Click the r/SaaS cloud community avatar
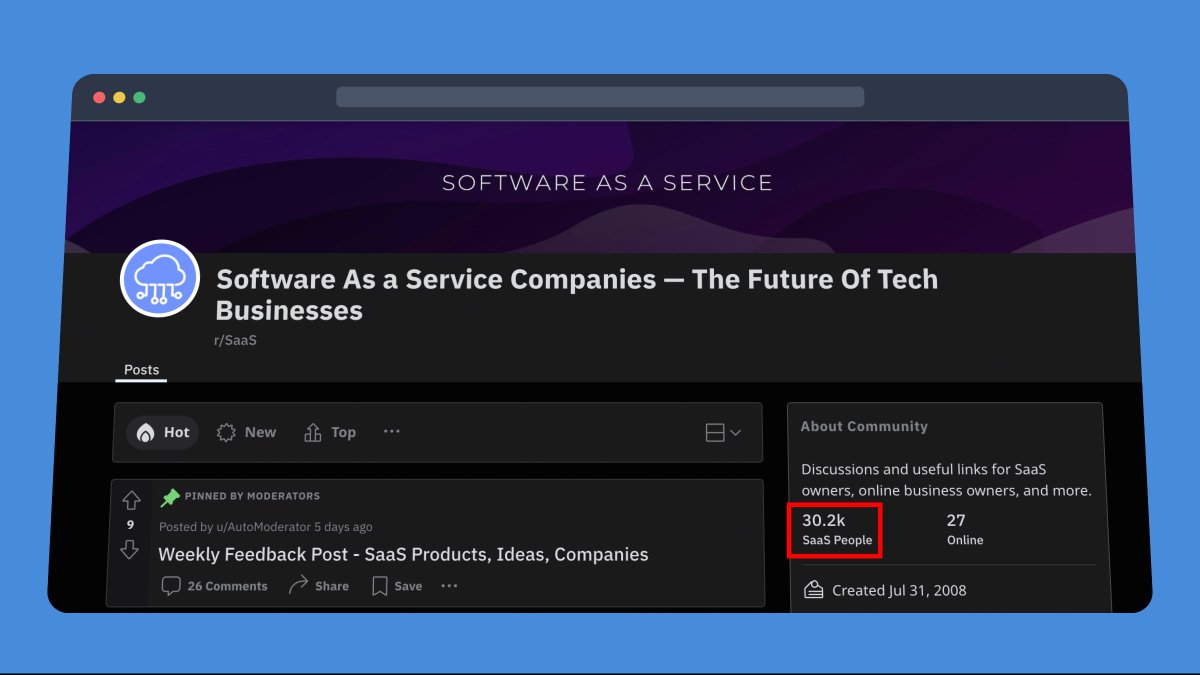 [160, 279]
